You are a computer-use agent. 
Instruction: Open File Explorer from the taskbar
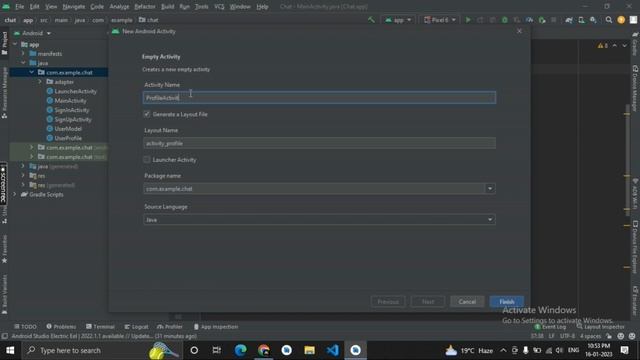click(309, 350)
